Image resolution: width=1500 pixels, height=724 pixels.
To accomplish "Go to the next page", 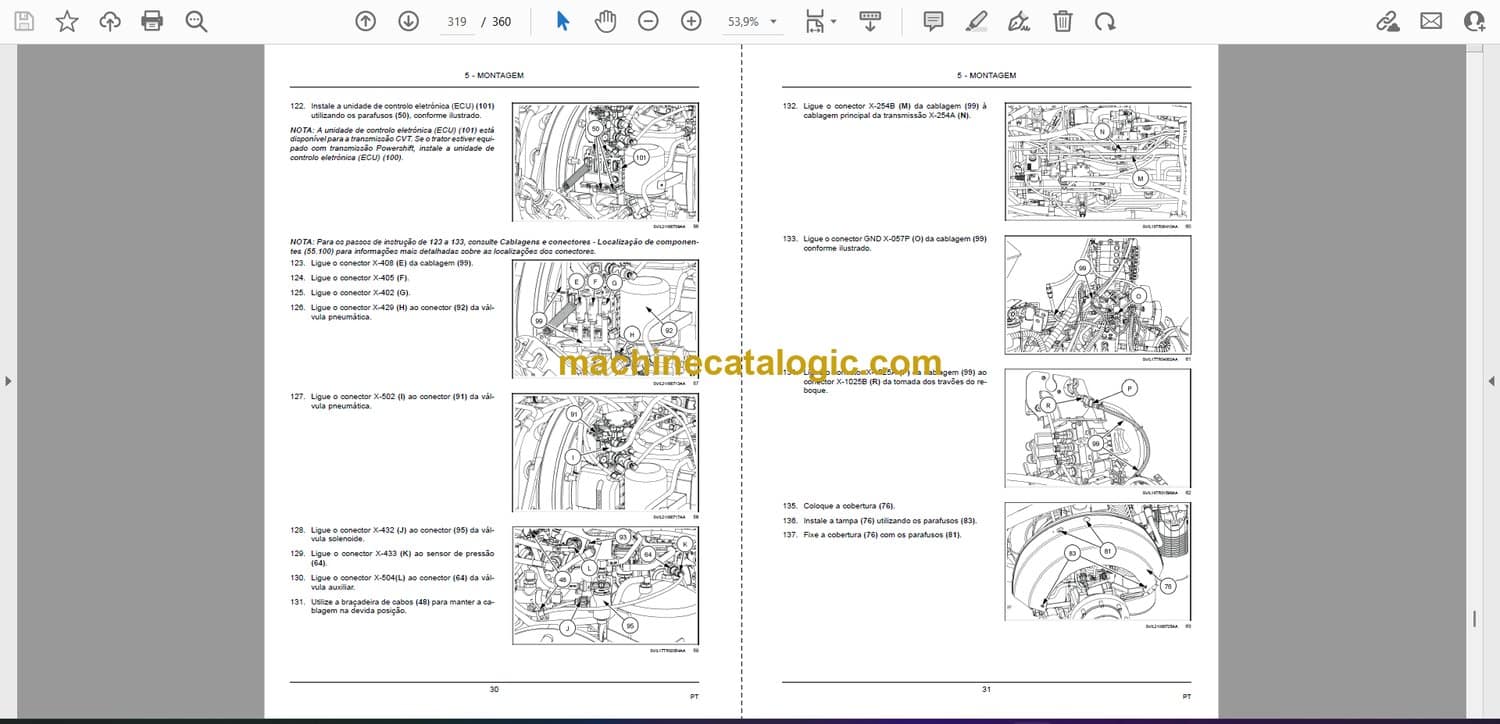I will pyautogui.click(x=408, y=21).
